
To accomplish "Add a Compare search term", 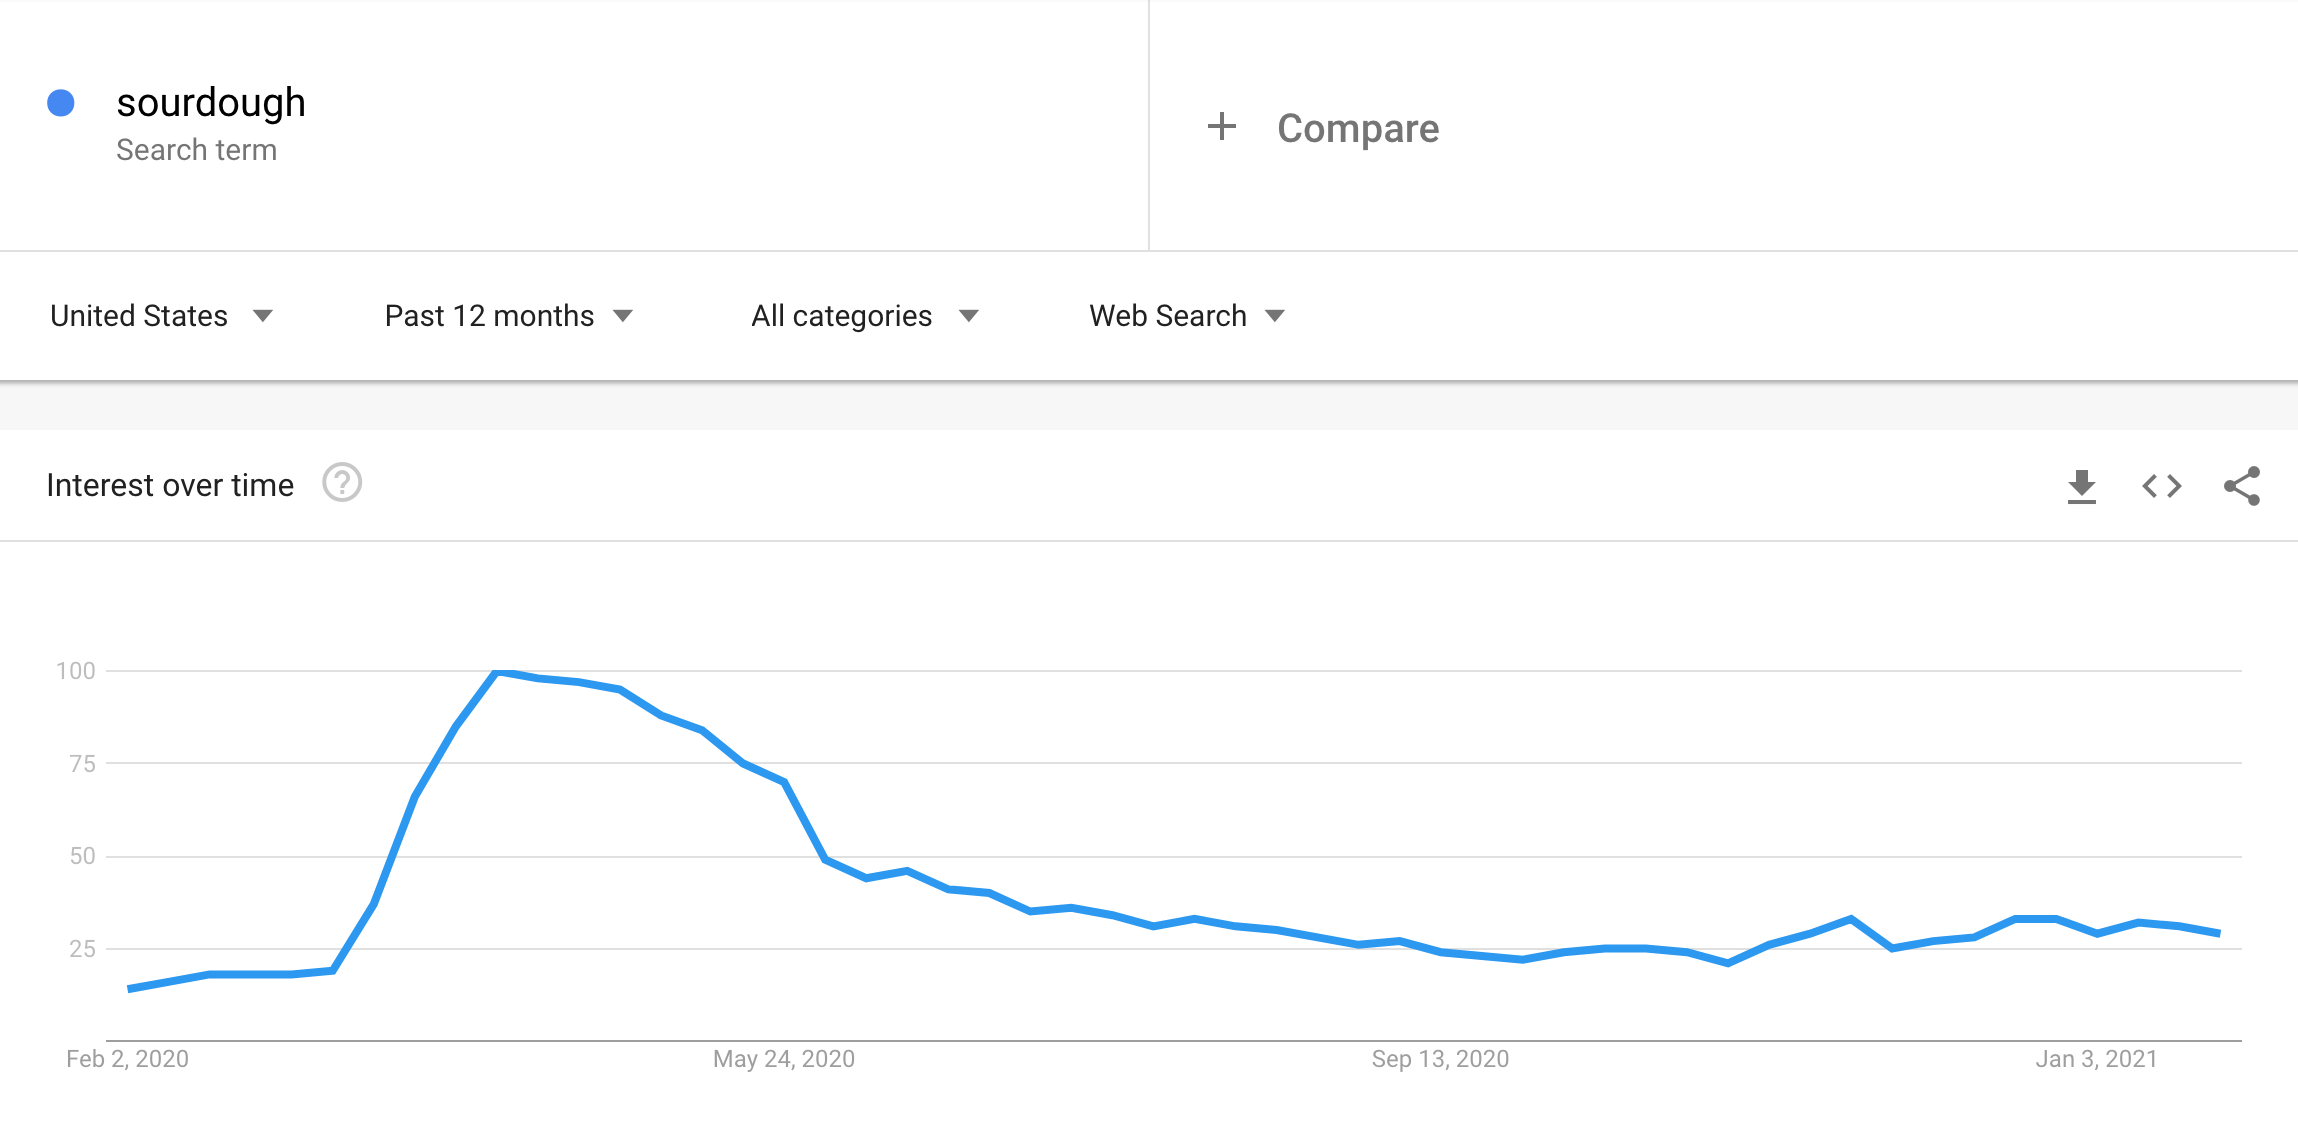I will (1357, 128).
